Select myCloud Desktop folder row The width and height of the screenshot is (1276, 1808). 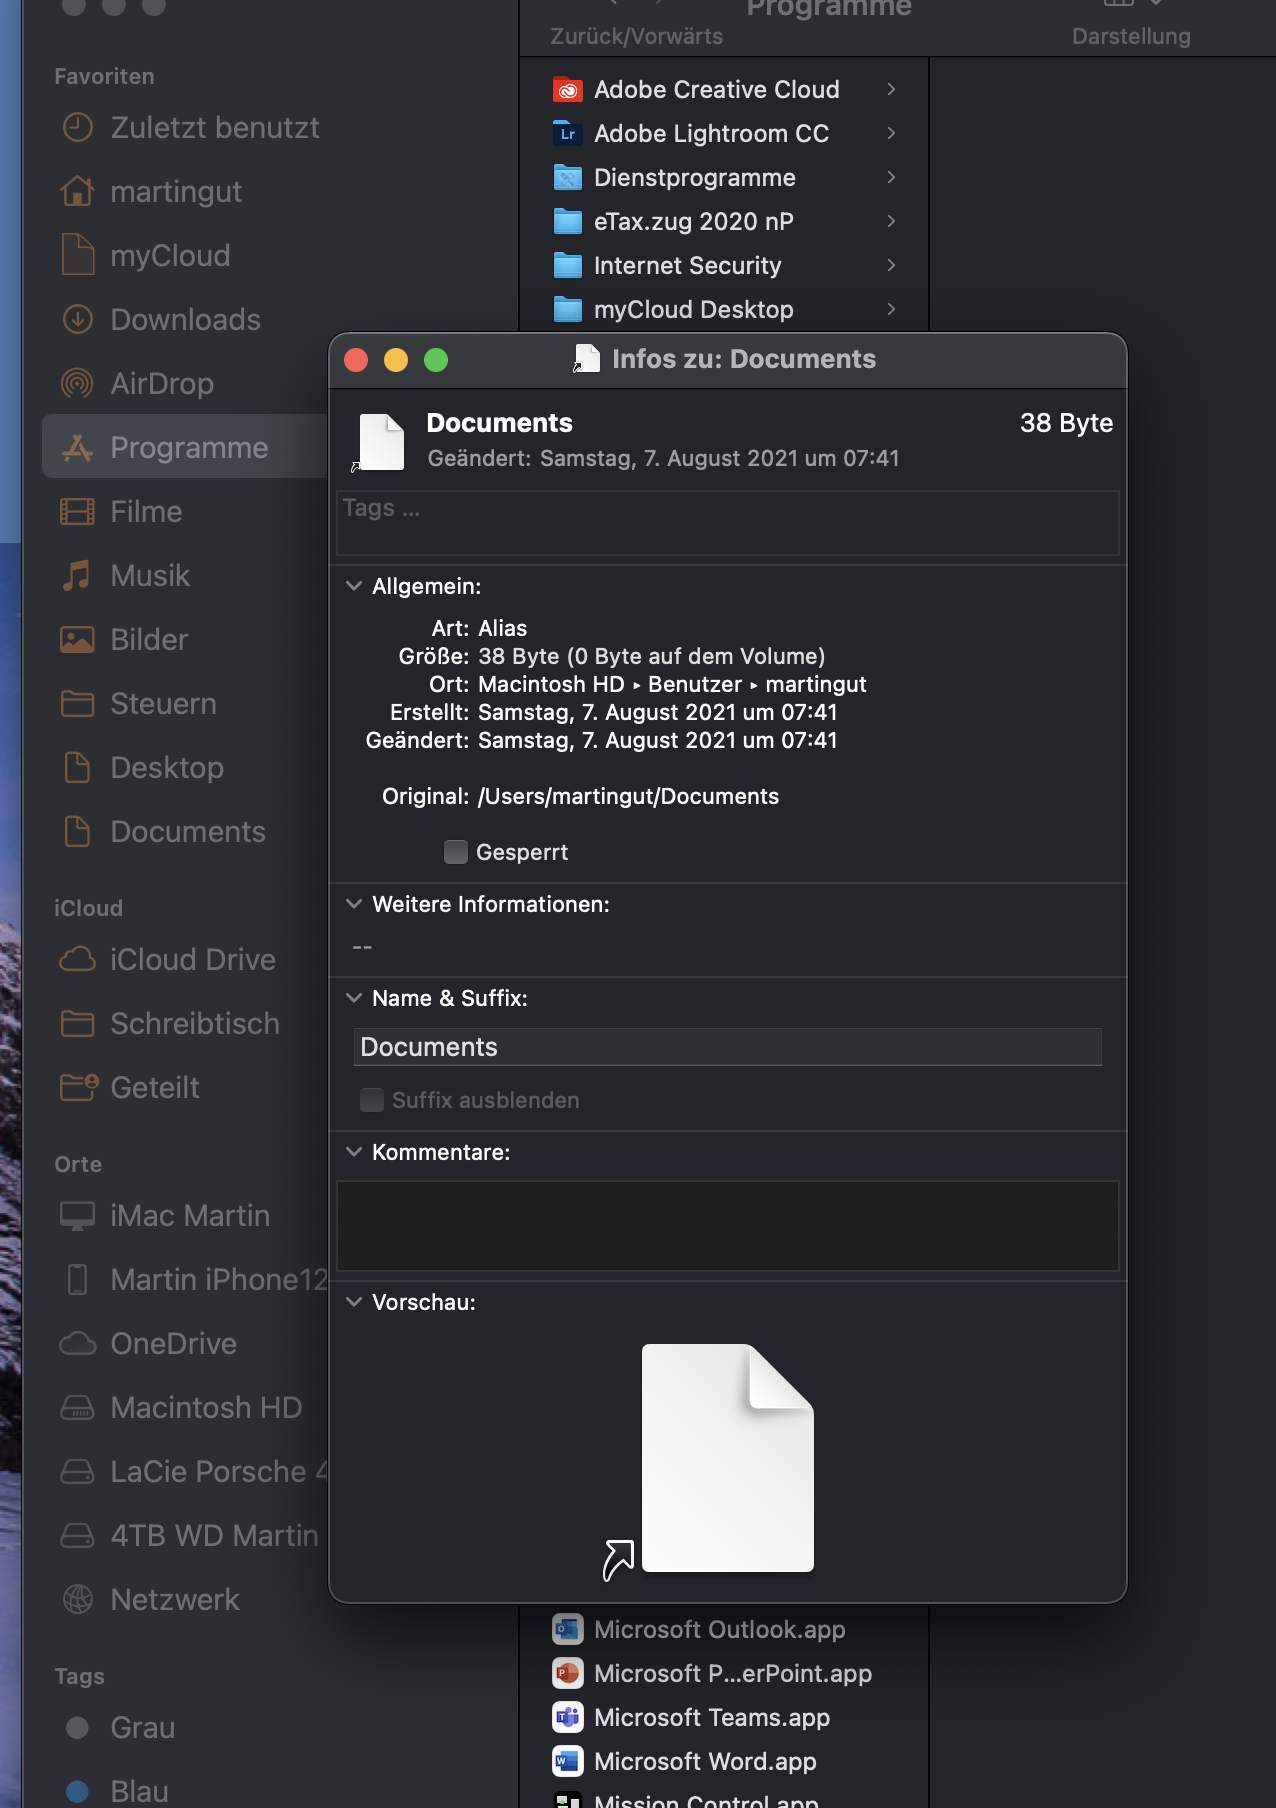pos(724,309)
